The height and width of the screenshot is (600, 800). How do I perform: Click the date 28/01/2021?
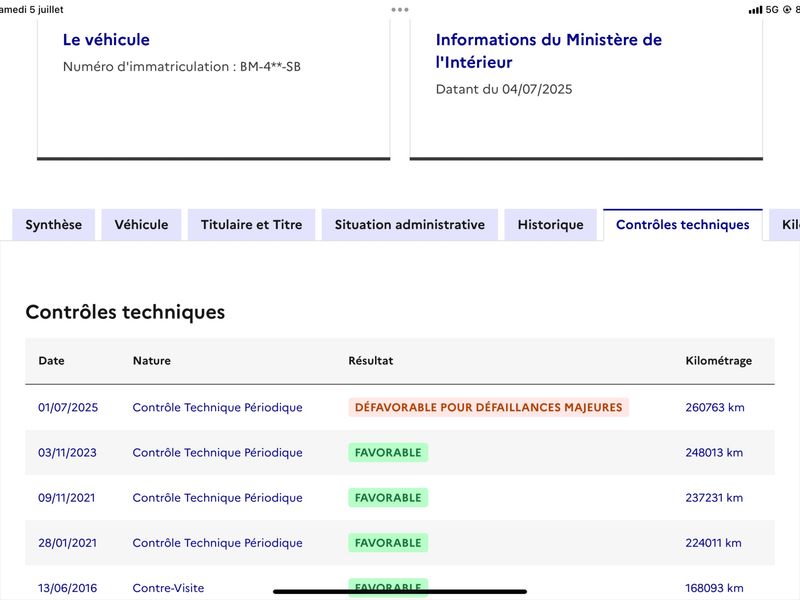tap(67, 543)
